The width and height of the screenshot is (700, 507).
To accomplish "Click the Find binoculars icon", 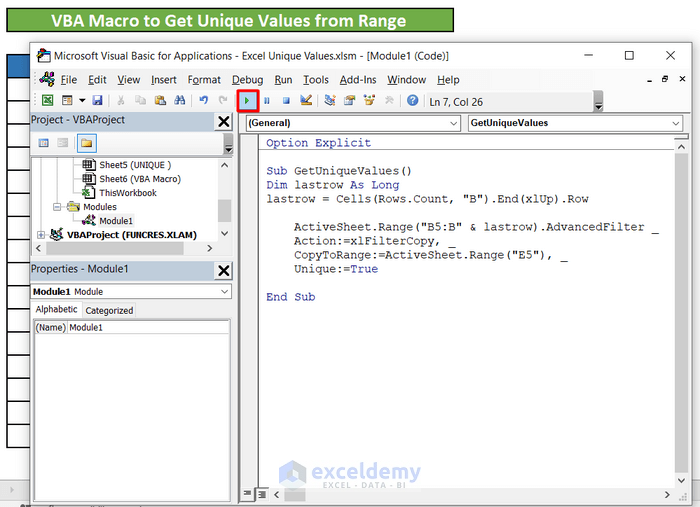I will [179, 100].
